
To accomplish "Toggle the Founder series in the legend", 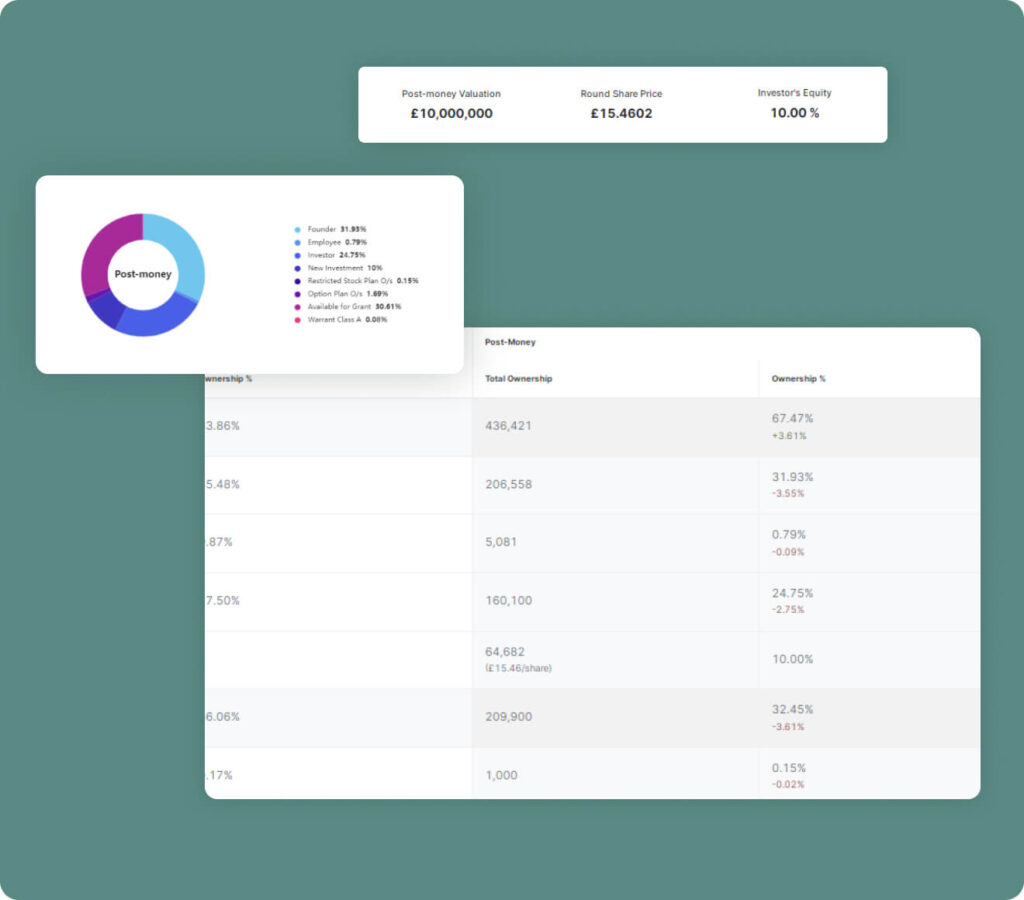I will pyautogui.click(x=330, y=229).
